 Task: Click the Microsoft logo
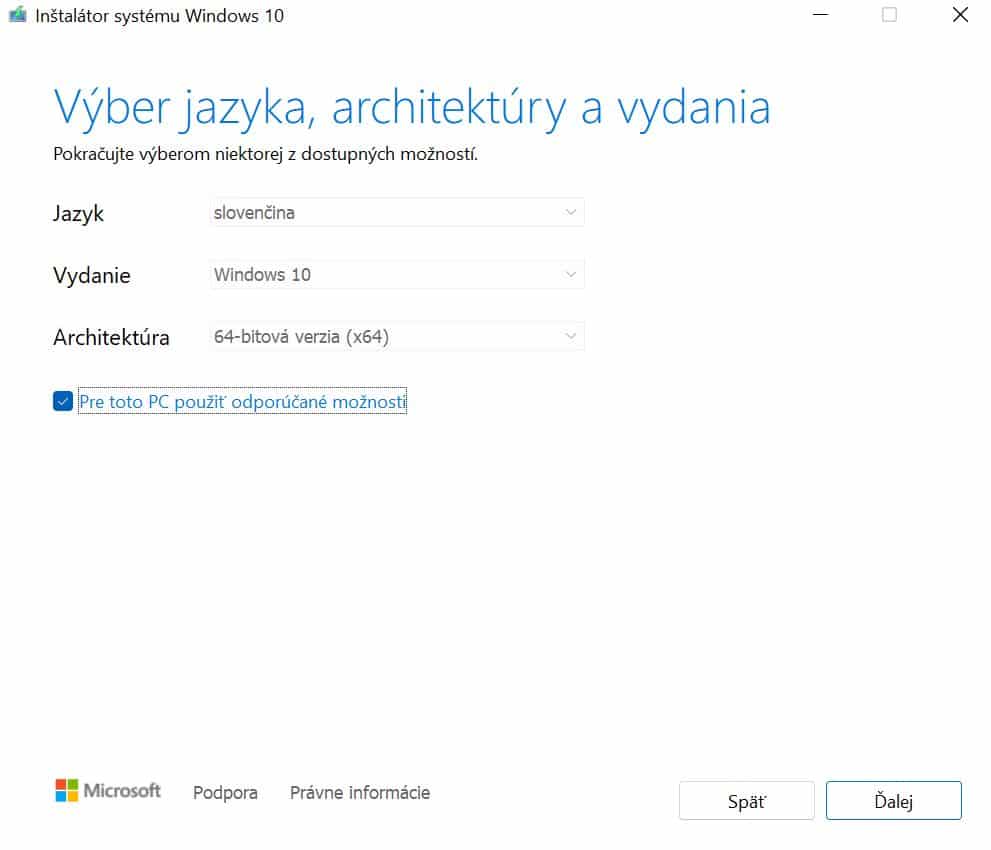[108, 791]
